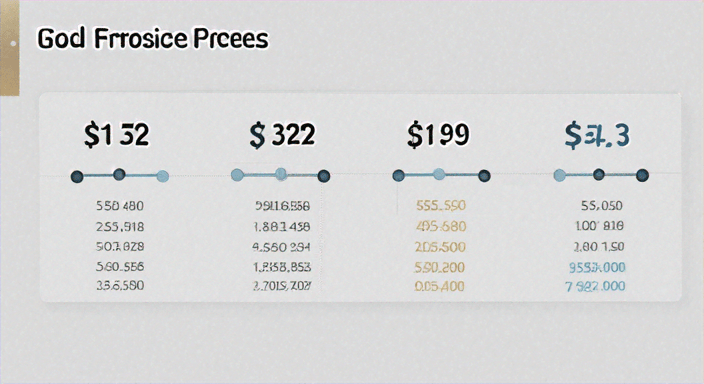The width and height of the screenshot is (704, 384).
Task: Click dark right end dot under $54.3
Action: tap(642, 175)
